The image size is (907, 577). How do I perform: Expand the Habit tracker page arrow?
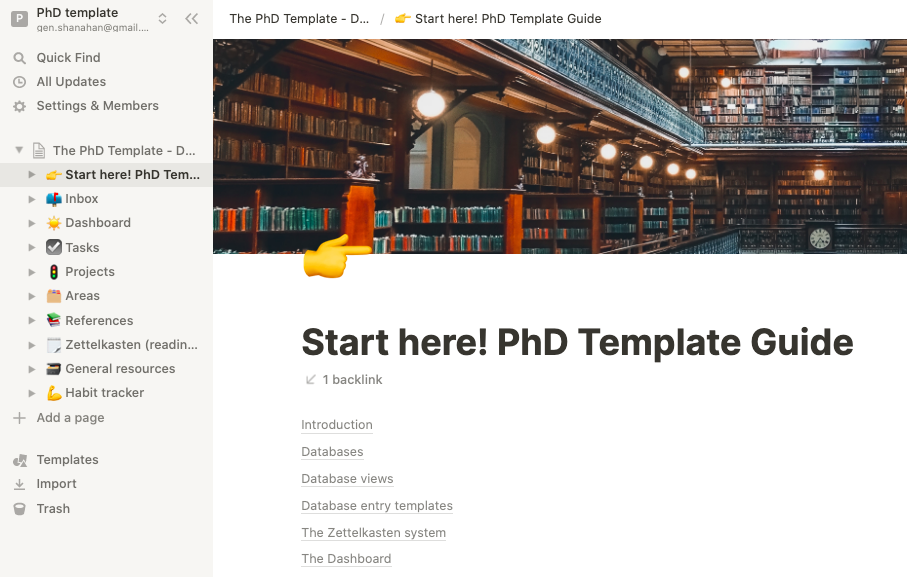coord(32,393)
